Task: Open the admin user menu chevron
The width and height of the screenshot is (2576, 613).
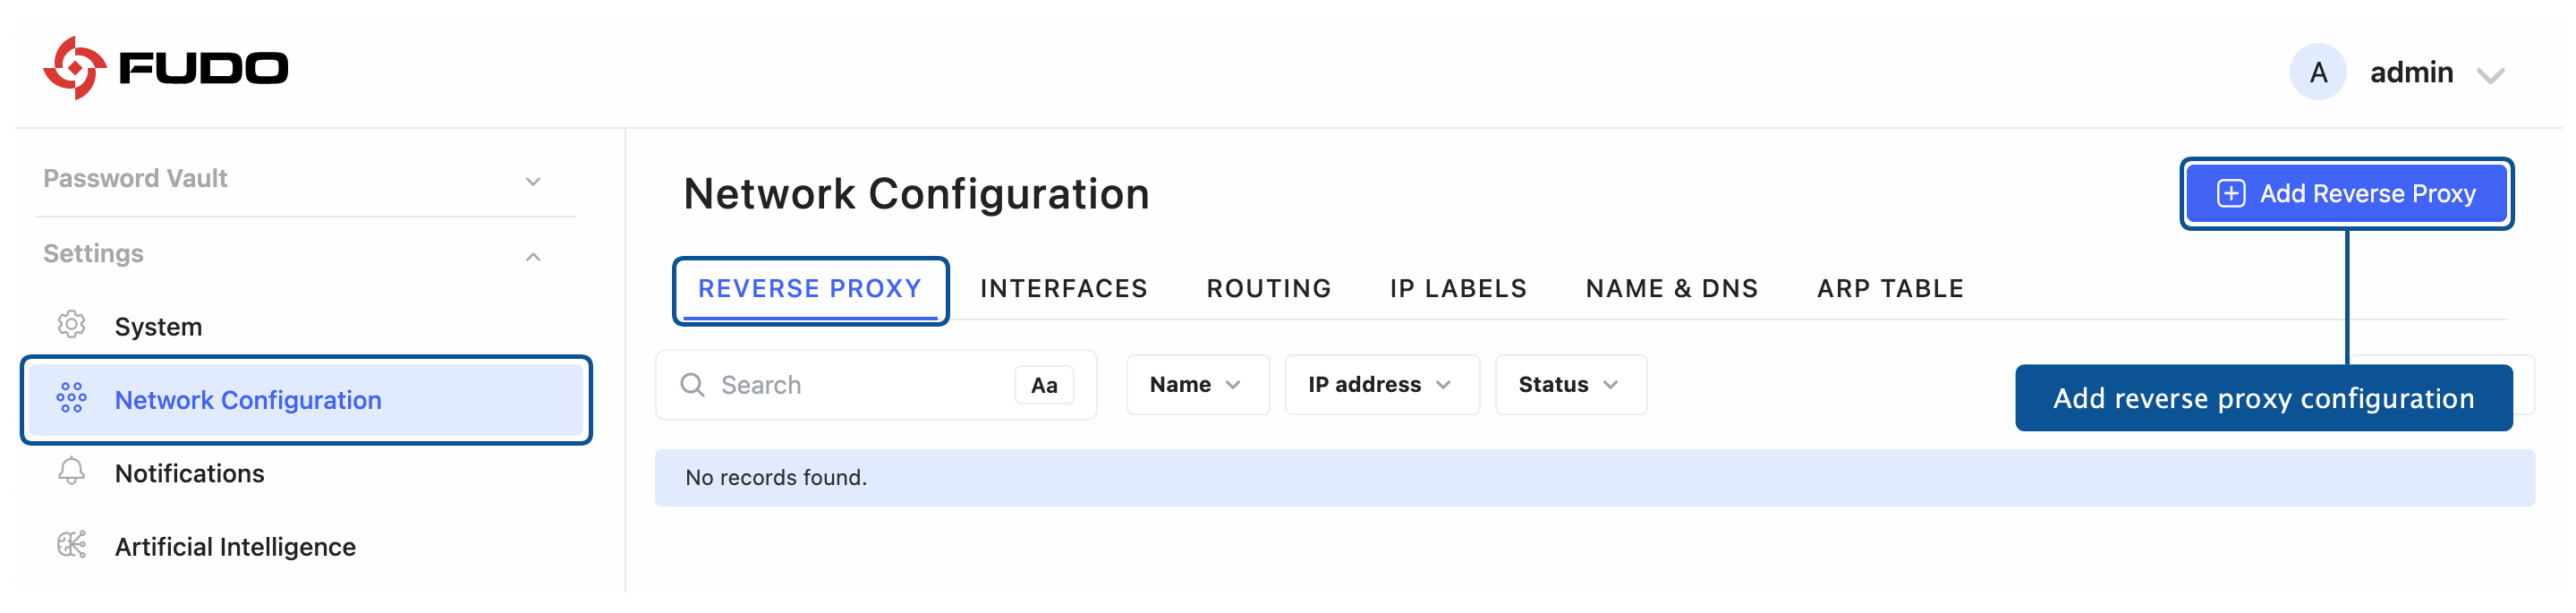Action: pyautogui.click(x=2489, y=75)
